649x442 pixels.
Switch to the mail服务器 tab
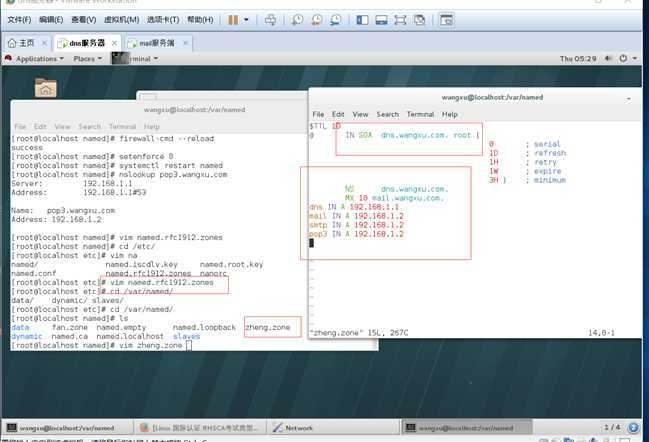[156, 43]
